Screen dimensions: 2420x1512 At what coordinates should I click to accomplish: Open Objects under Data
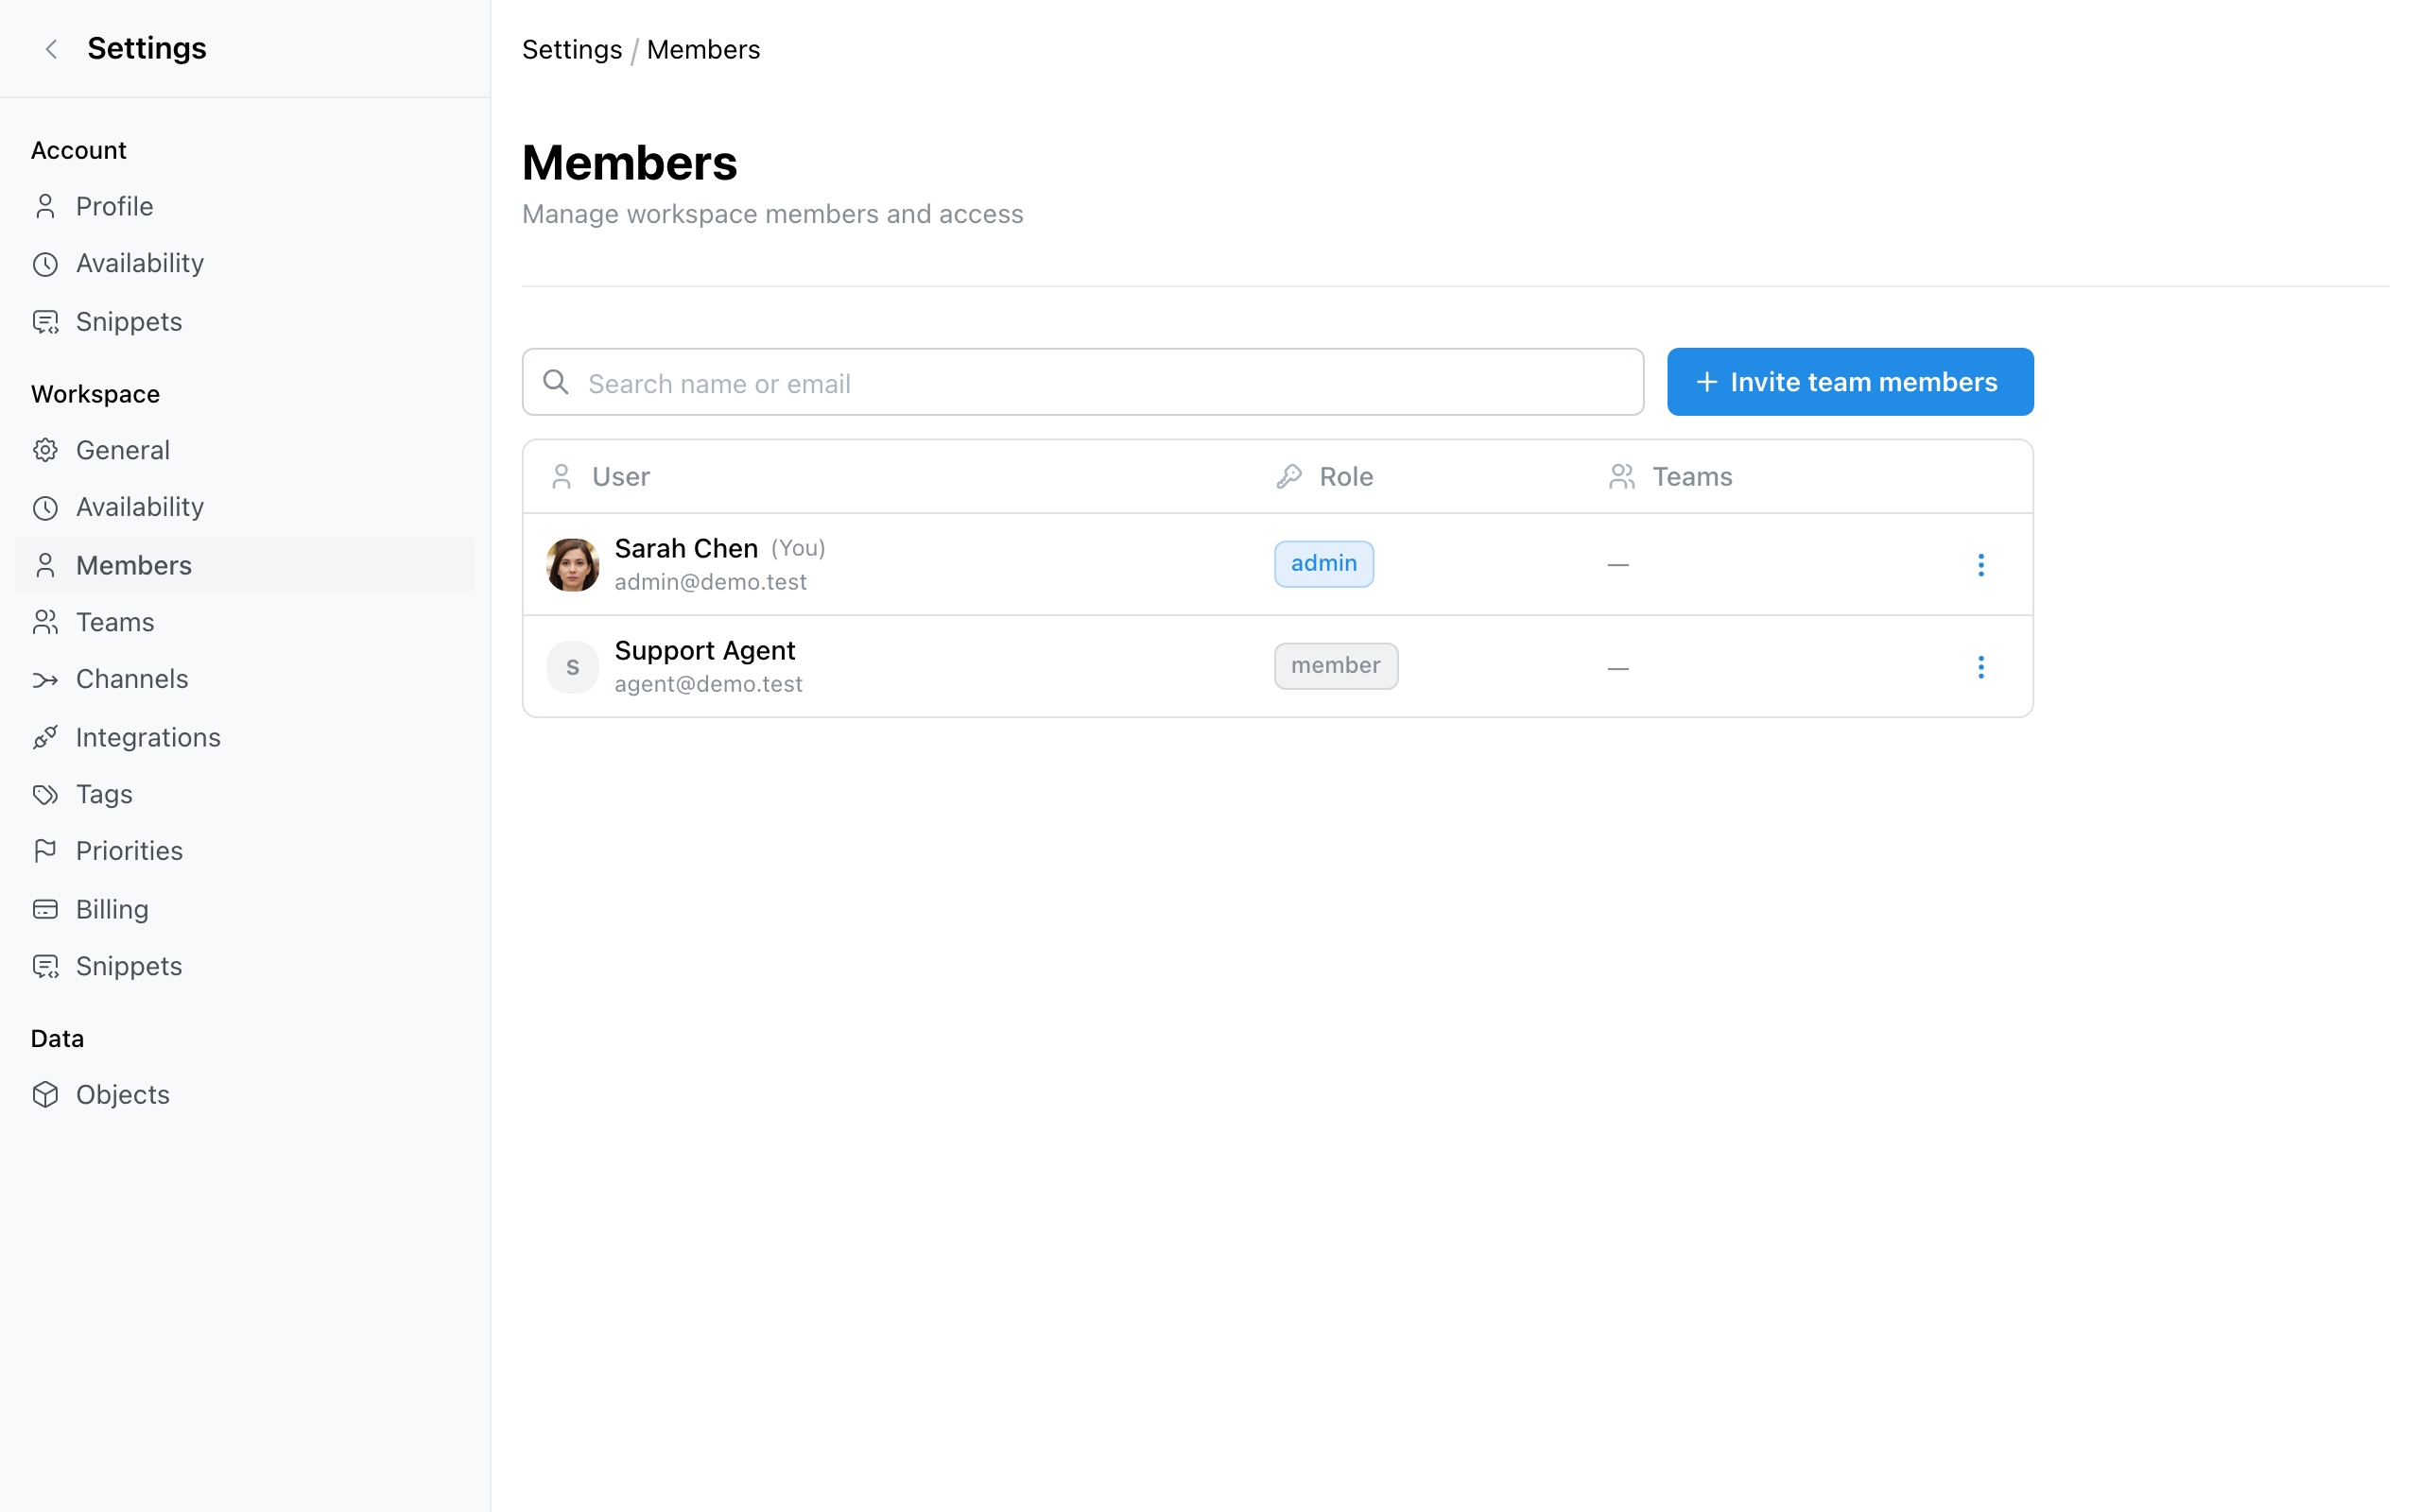(x=245, y=1094)
